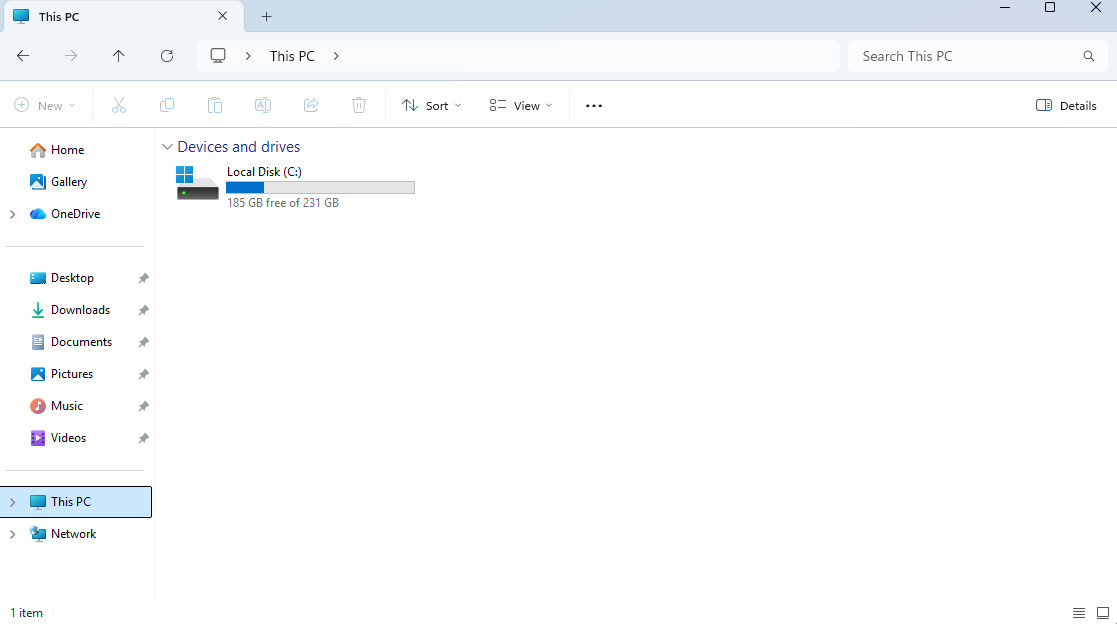Click chevron before This PC in address bar

(x=248, y=56)
